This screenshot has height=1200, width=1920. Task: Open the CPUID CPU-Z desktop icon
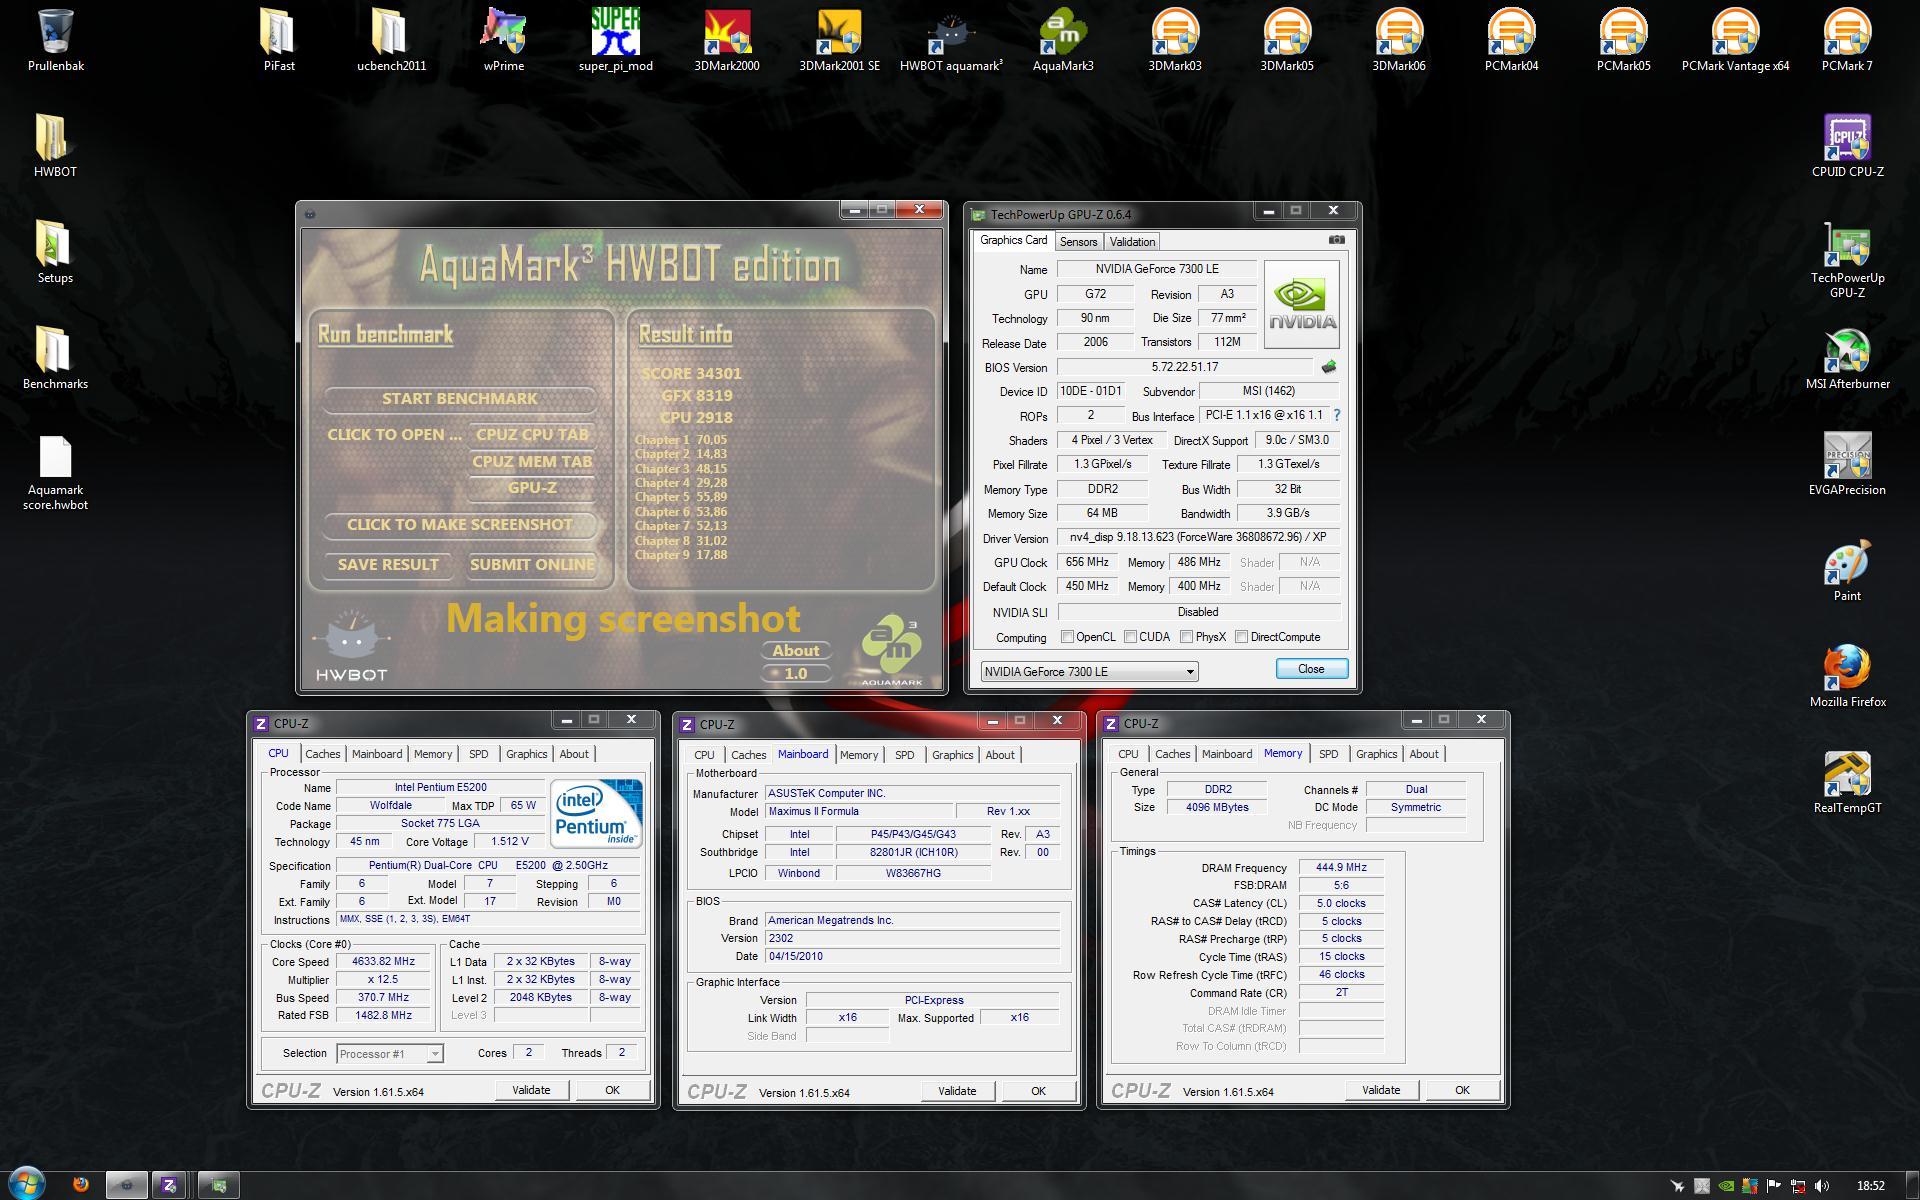pyautogui.click(x=1847, y=146)
